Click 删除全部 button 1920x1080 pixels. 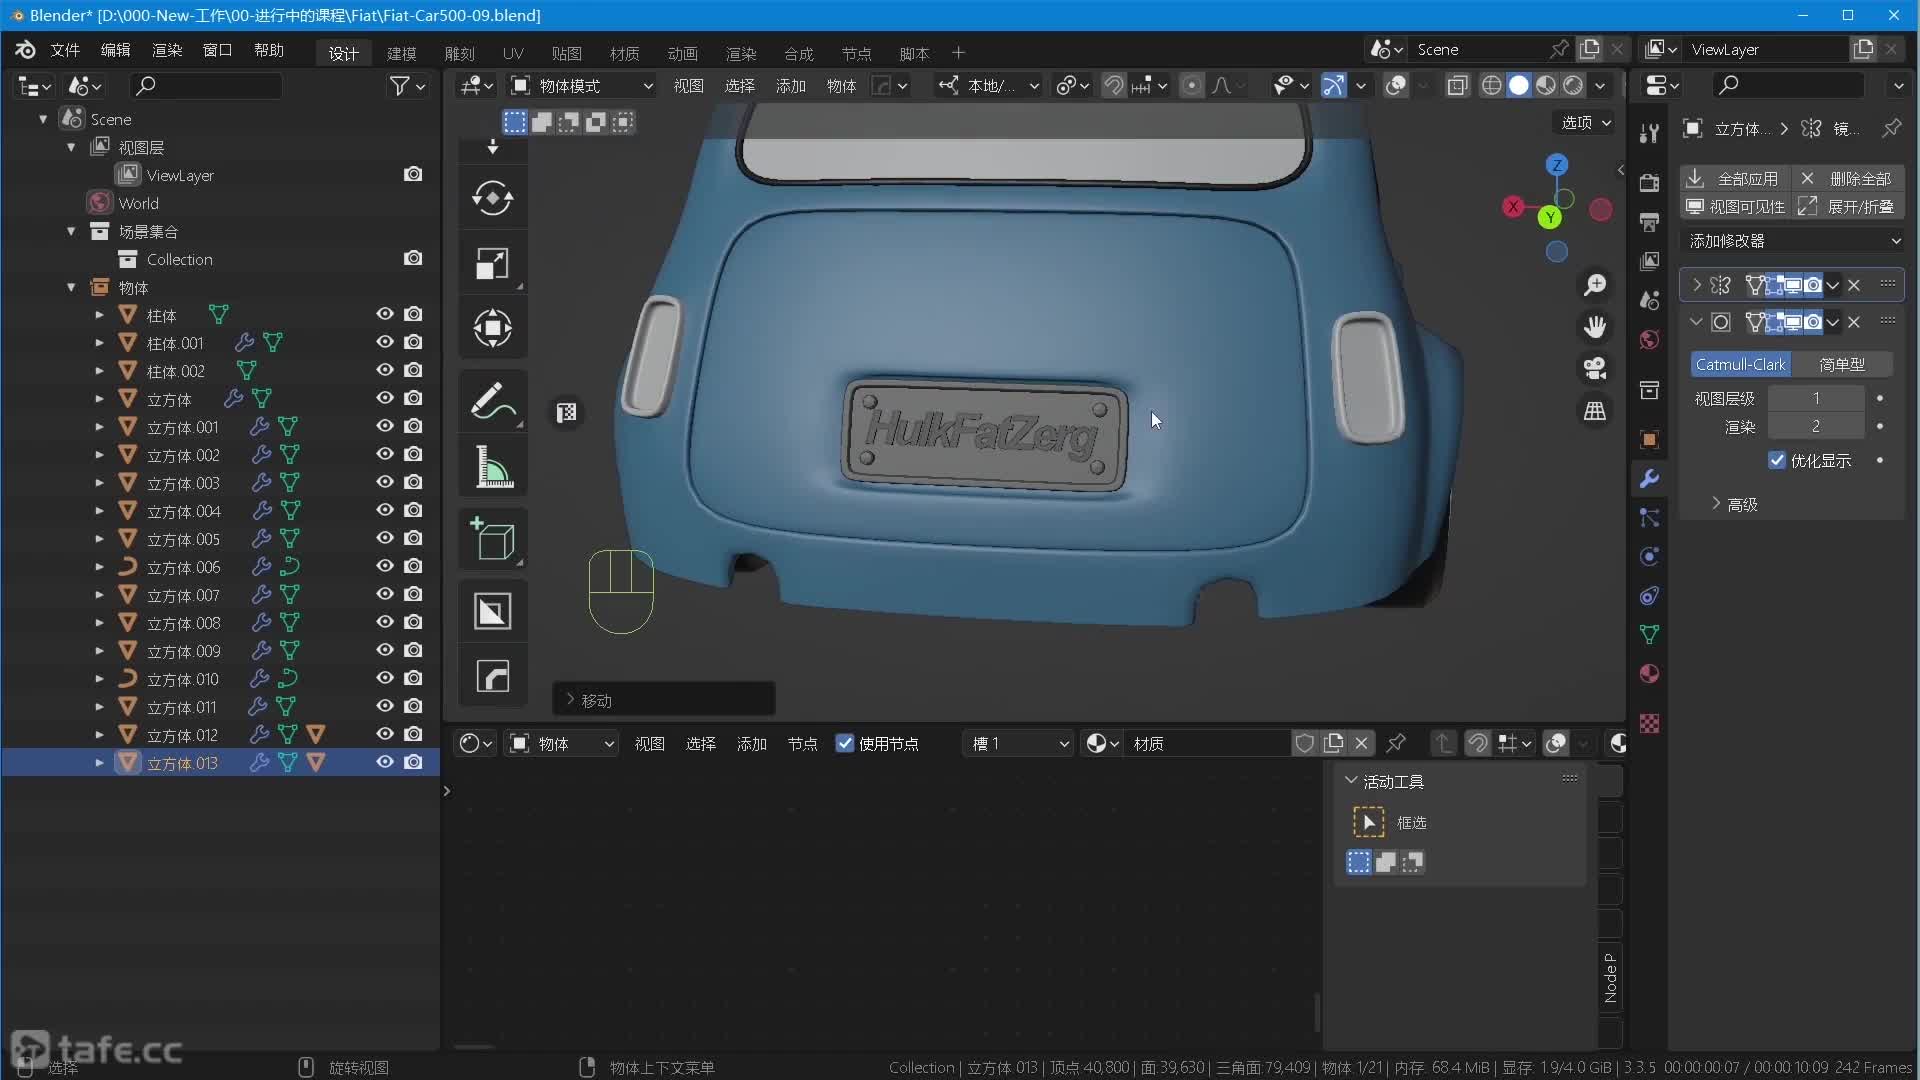[1847, 178]
